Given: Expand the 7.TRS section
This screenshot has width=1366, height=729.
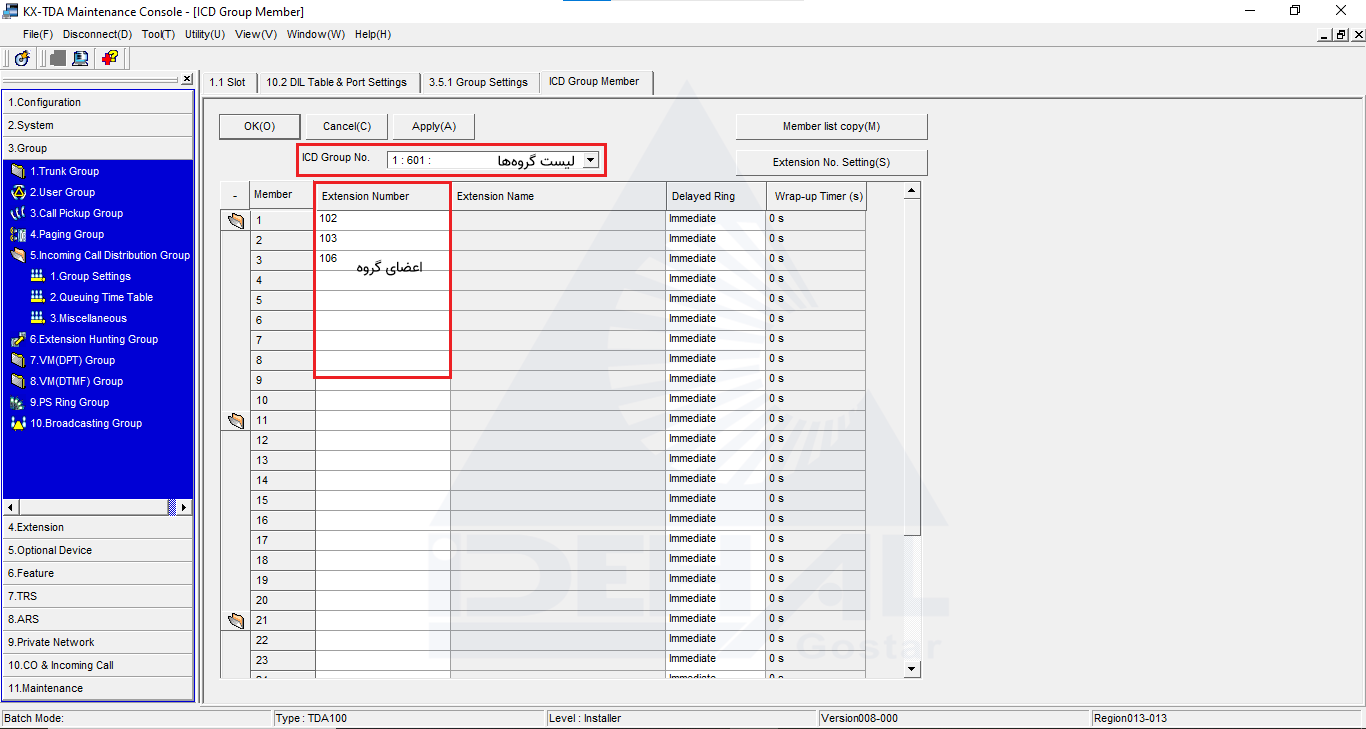Looking at the screenshot, I should (98, 596).
